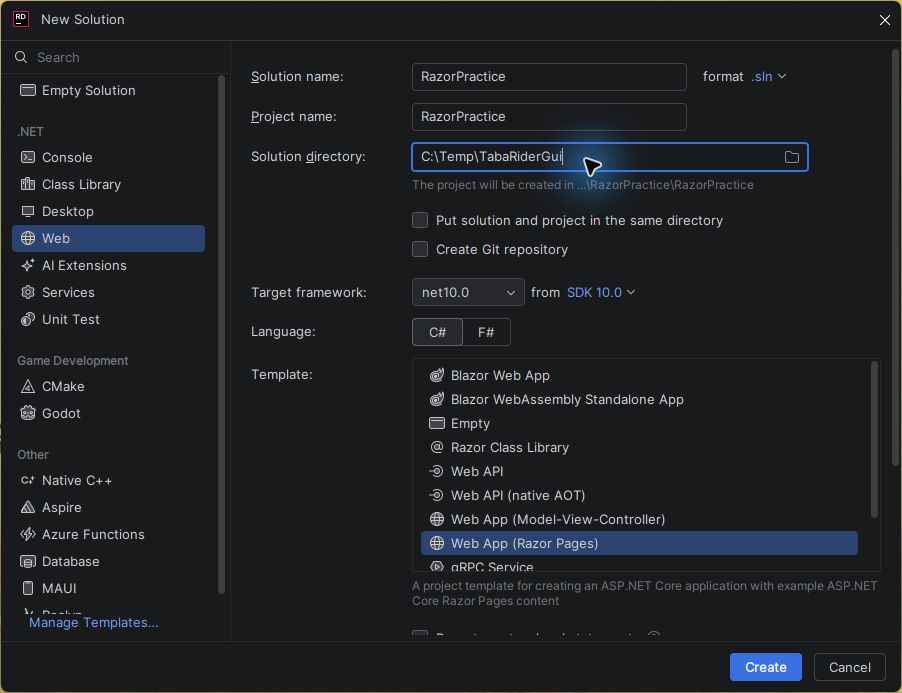Screen dimensions: 902x693
Task: Select Web App (Razor Pages) template
Action: point(639,543)
